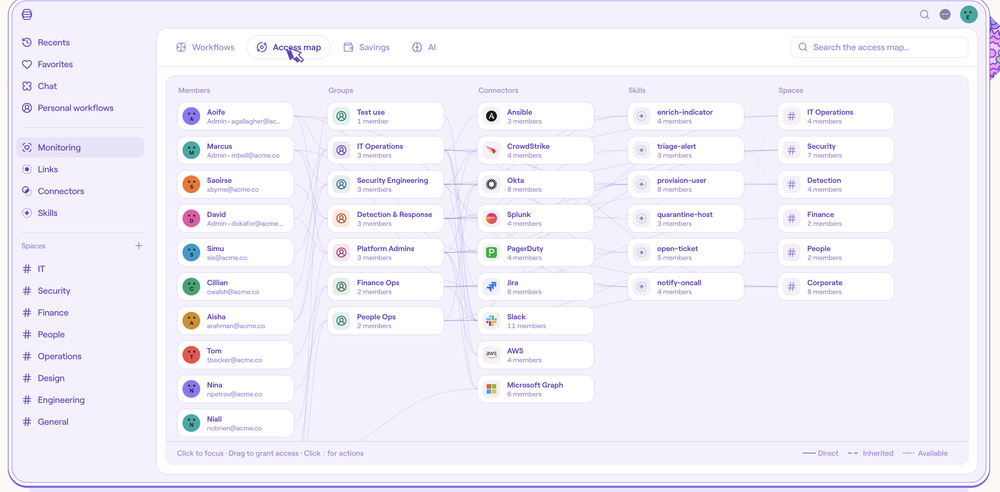Open Connectors in sidebar
Image resolution: width=1000 pixels, height=492 pixels.
click(80, 191)
